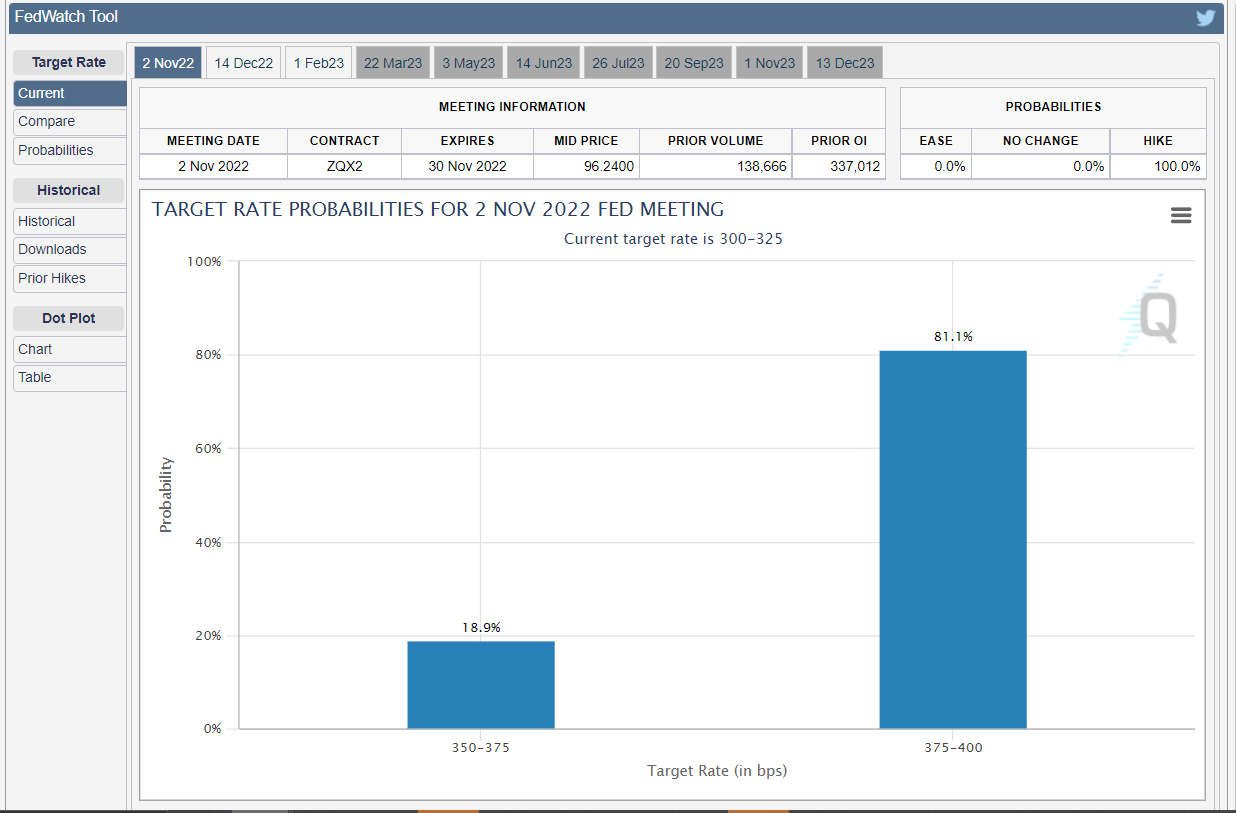Click the HIKE column header

click(1158, 141)
